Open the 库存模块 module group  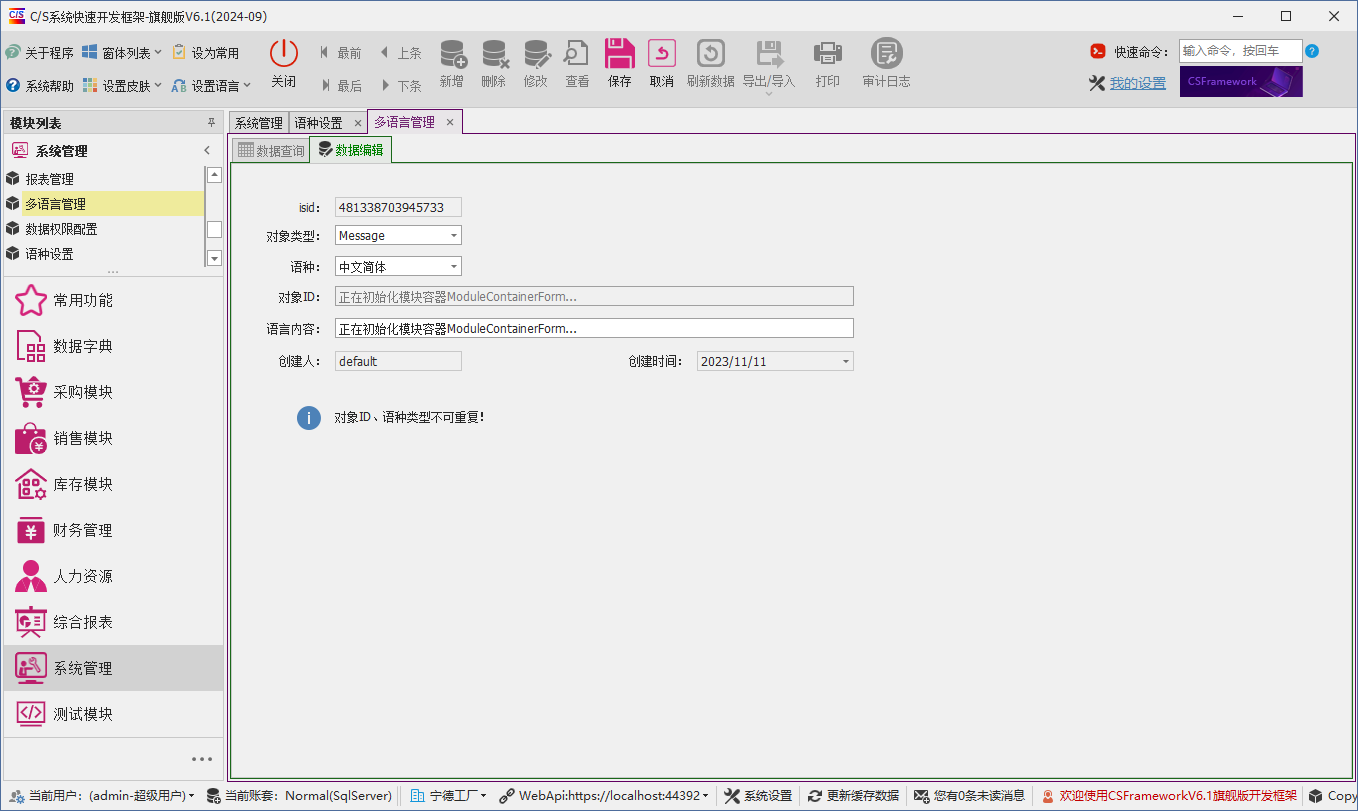click(x=113, y=484)
